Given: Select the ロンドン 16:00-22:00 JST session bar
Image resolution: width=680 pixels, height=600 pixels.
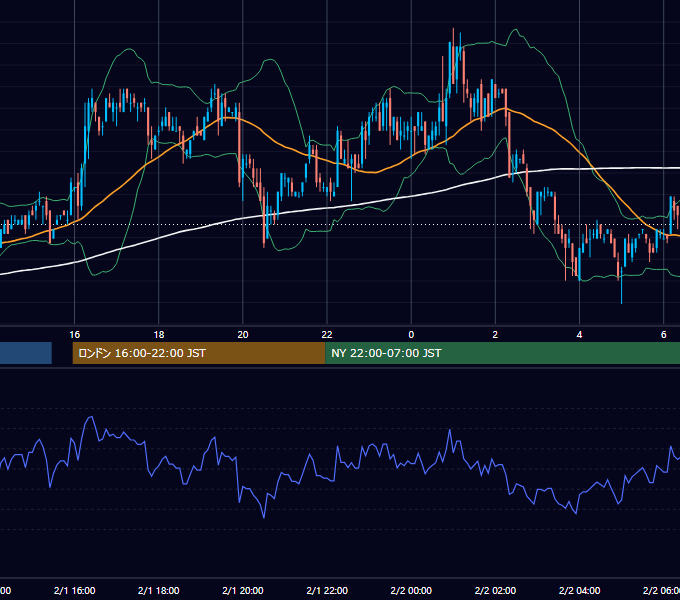Looking at the screenshot, I should tap(199, 353).
